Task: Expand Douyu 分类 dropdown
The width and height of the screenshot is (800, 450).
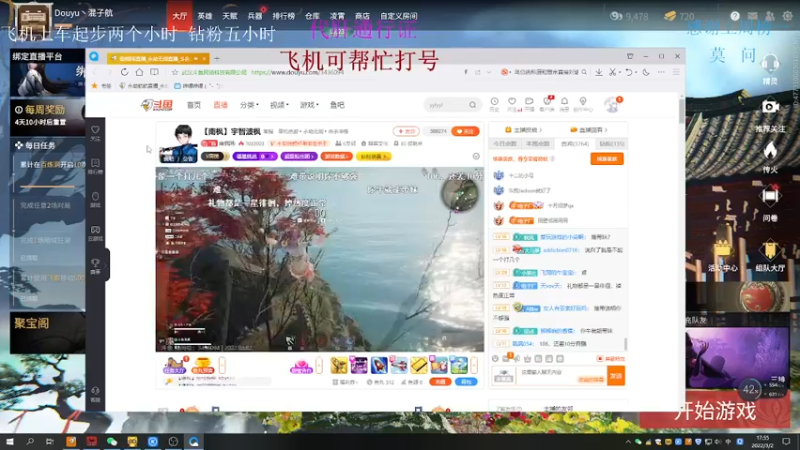Action: tap(249, 105)
